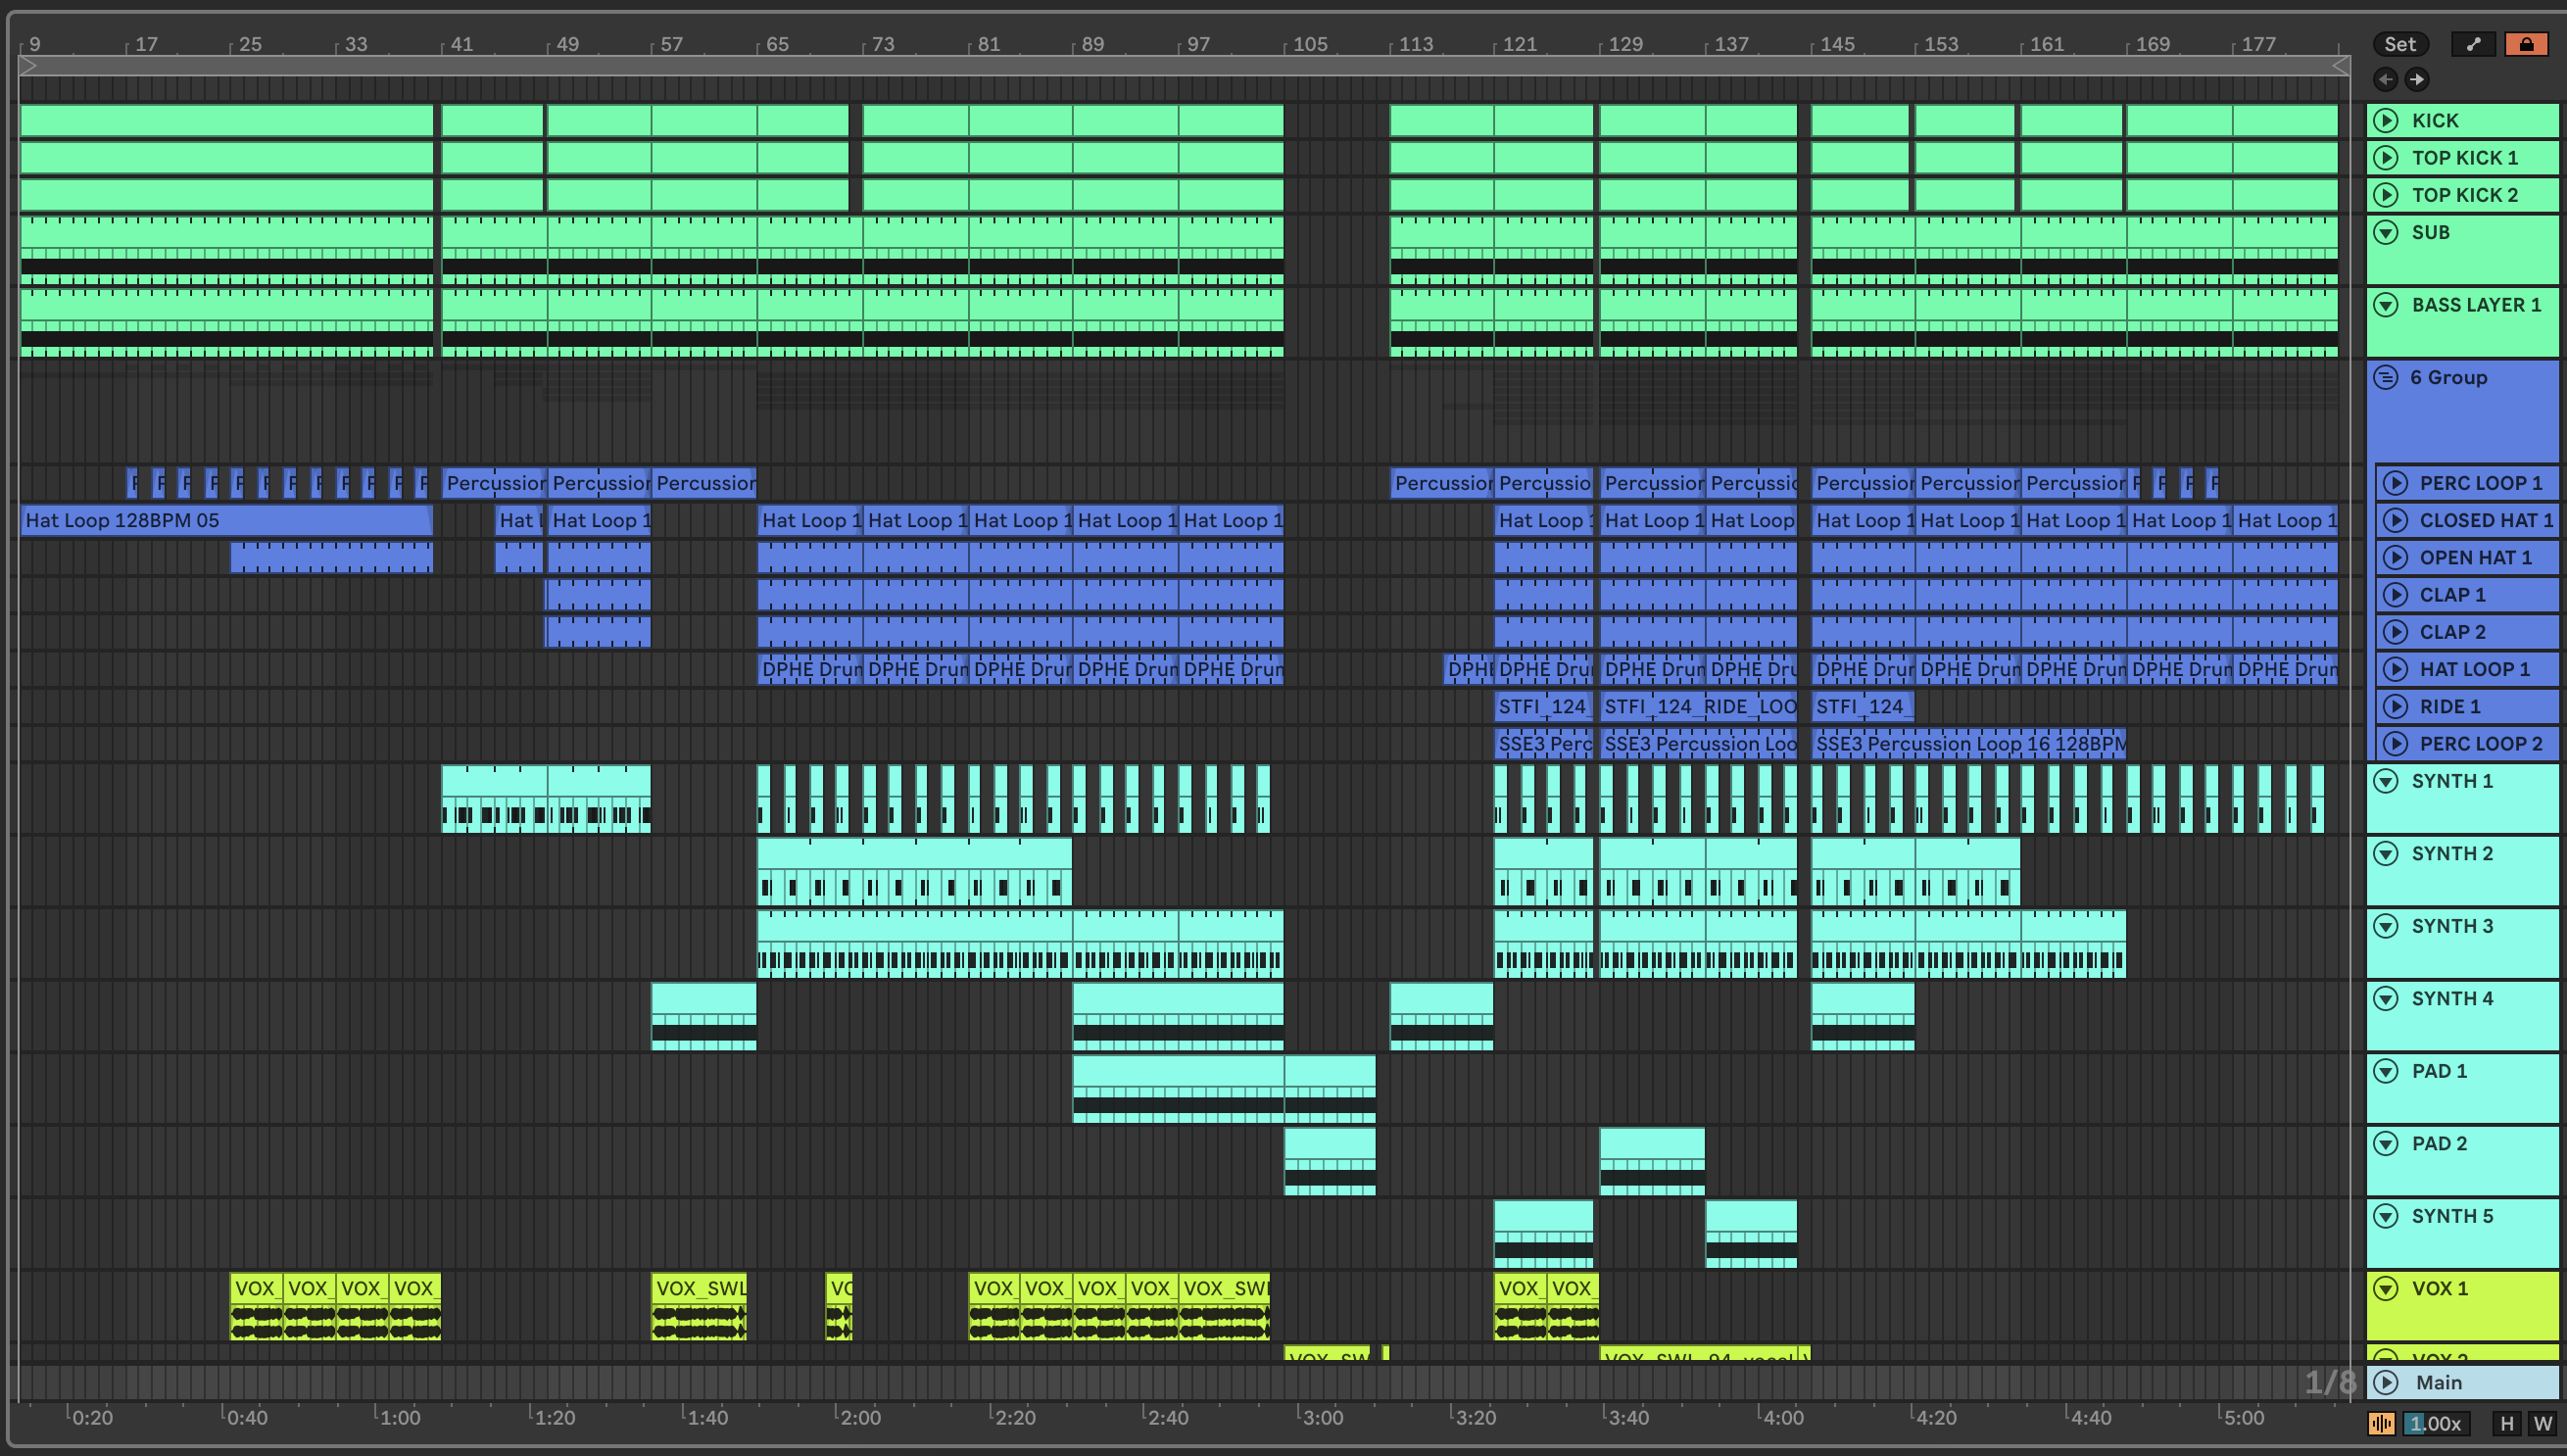
Task: Unfold the TOP KICK 2 track
Action: (2386, 195)
